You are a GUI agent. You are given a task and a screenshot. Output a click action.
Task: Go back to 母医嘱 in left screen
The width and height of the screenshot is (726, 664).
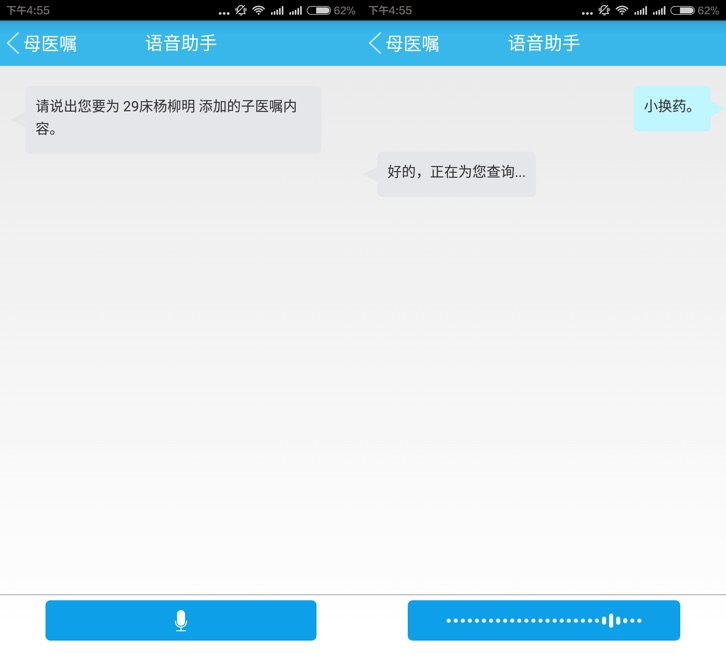(x=42, y=44)
